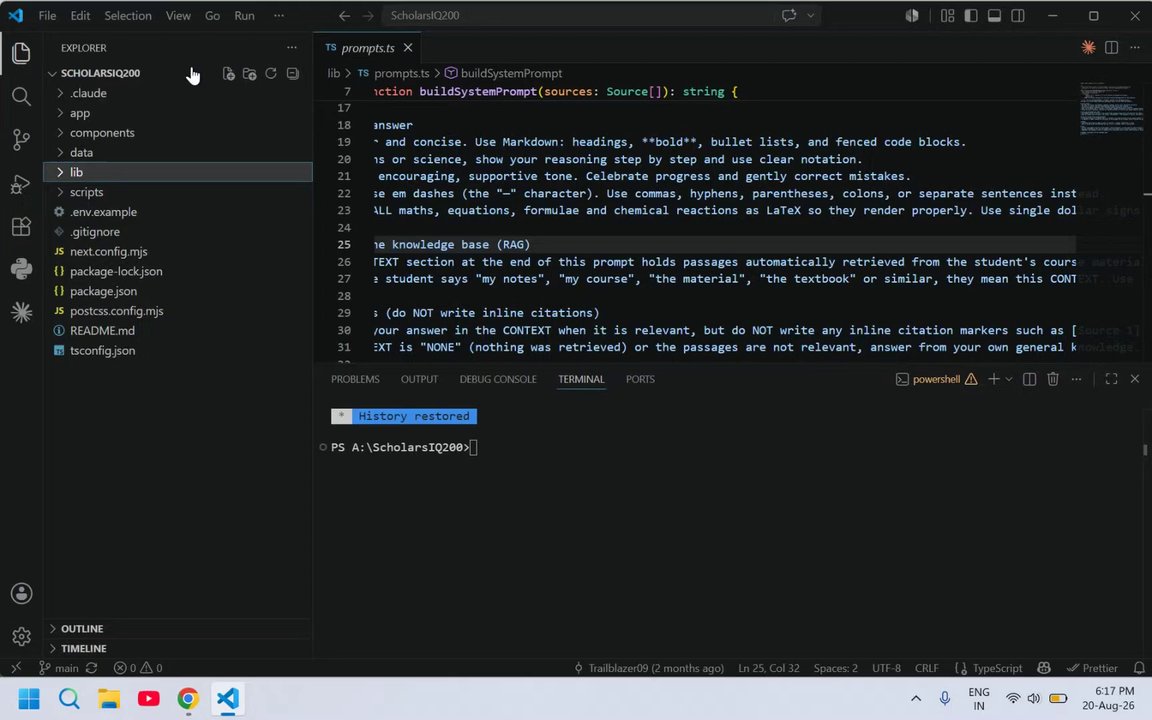
Task: Create a new folder in SCHOLARSIQ200
Action: point(250,73)
